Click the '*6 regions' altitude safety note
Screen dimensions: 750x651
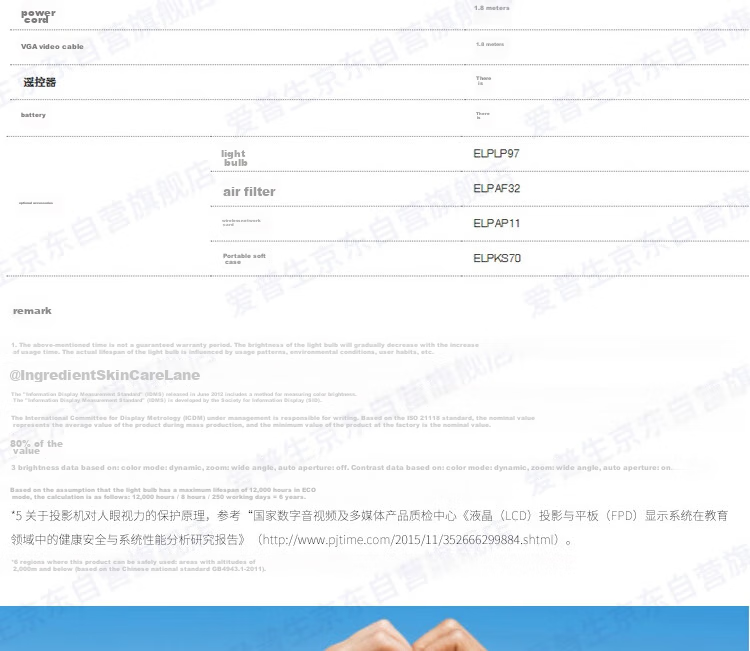139,565
